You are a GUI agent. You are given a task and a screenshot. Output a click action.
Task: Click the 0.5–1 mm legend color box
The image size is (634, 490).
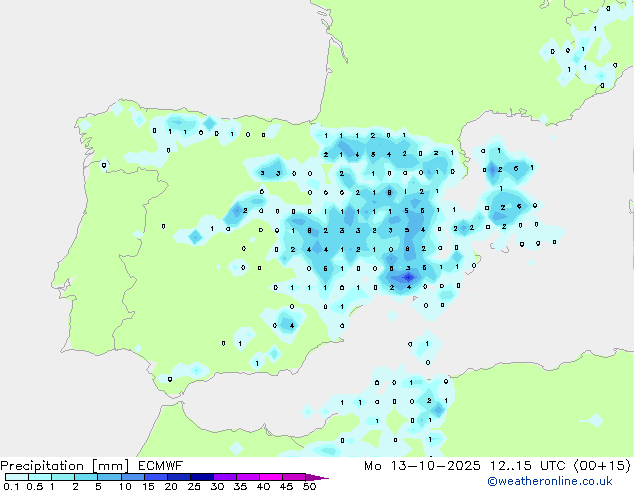tap(40, 477)
